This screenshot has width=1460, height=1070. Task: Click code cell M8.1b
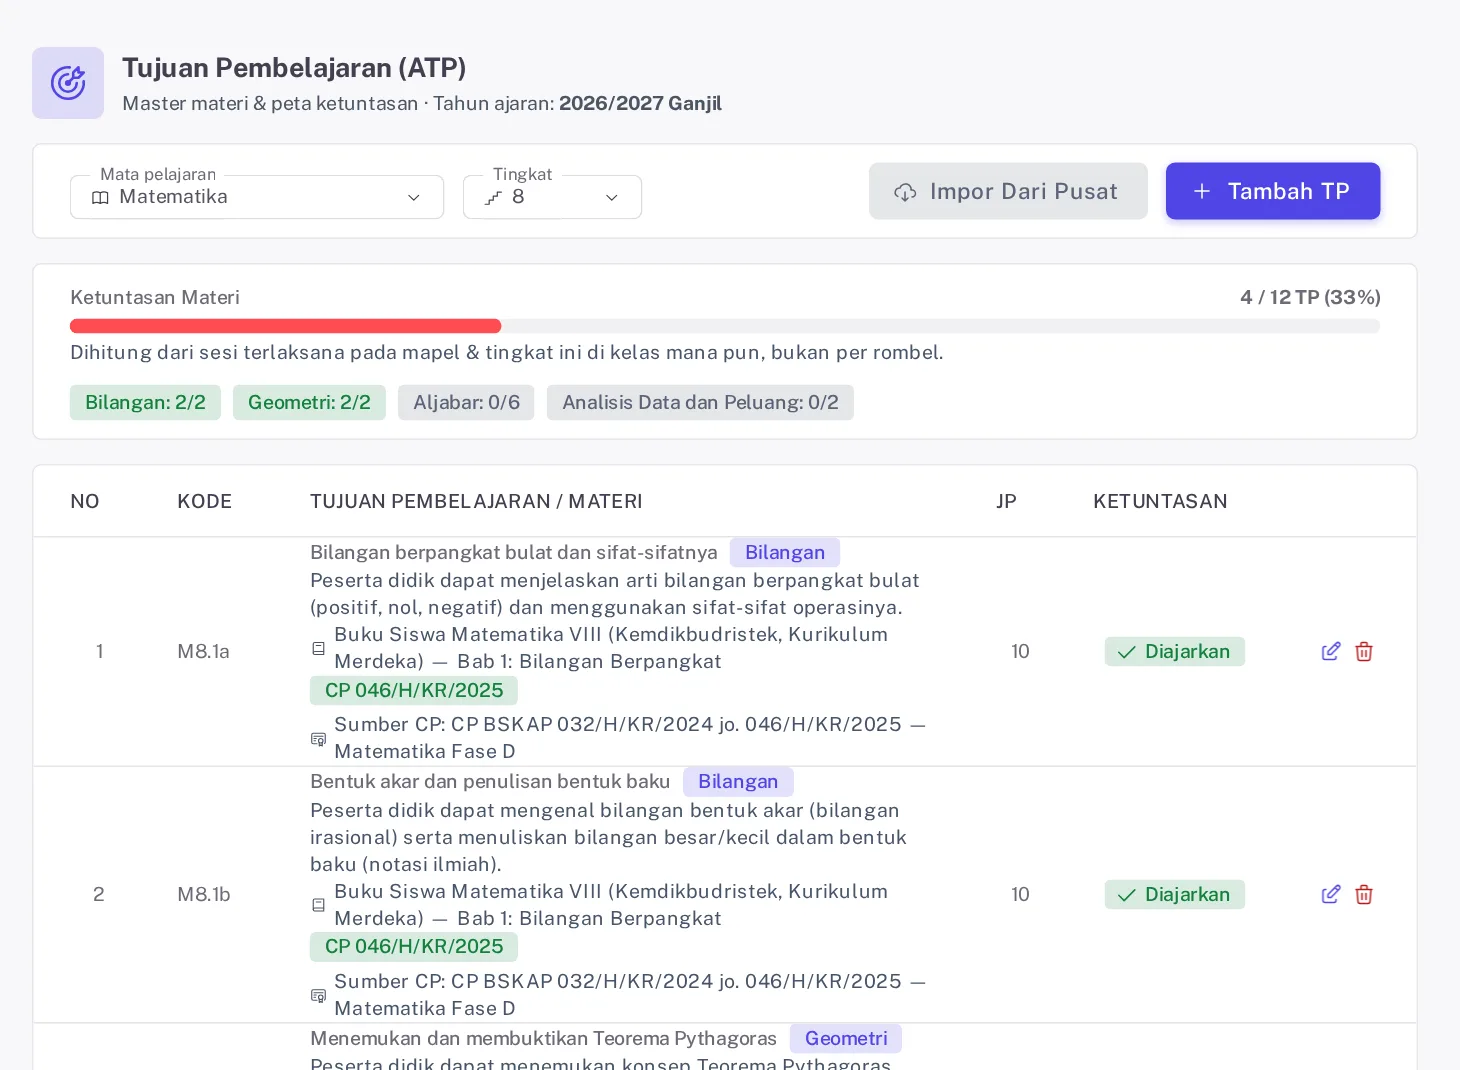(x=204, y=894)
